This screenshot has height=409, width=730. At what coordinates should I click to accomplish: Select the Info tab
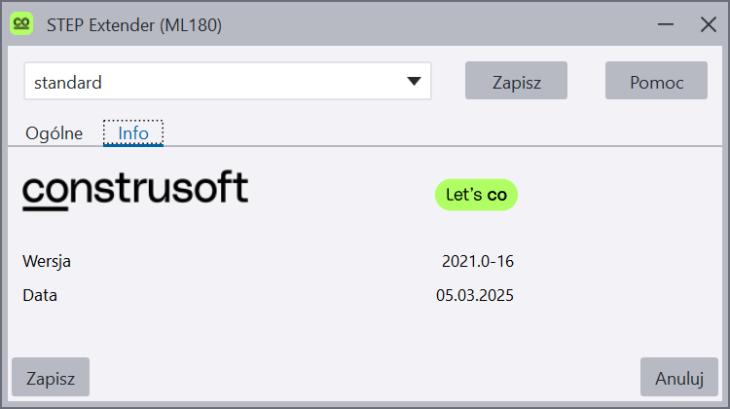click(x=133, y=133)
